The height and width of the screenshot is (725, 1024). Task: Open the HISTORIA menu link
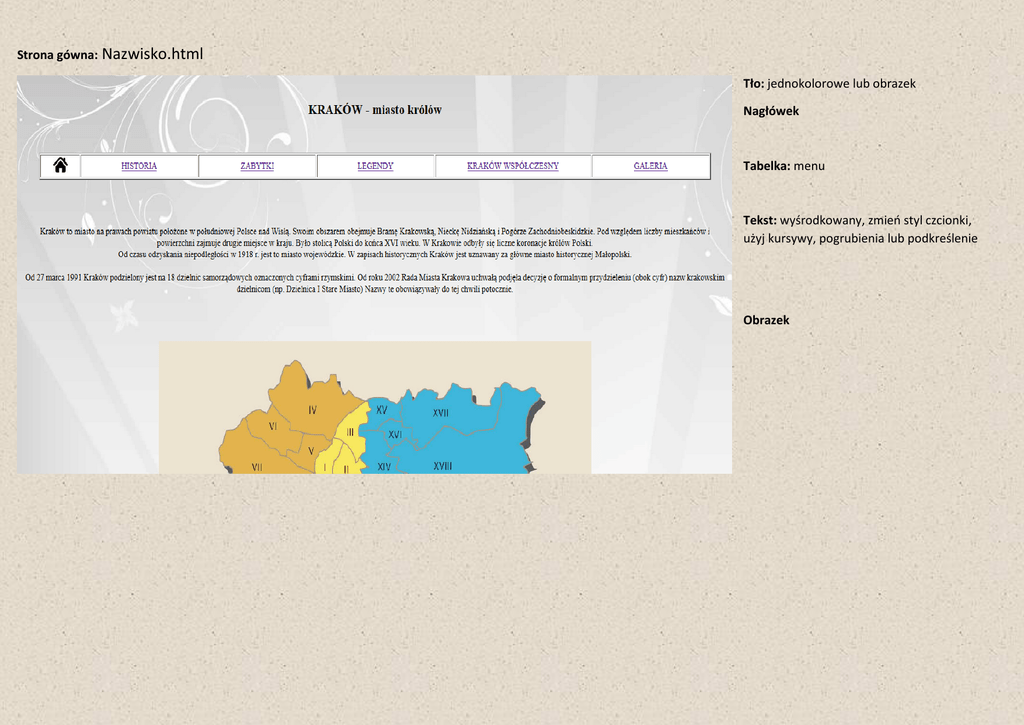click(139, 166)
